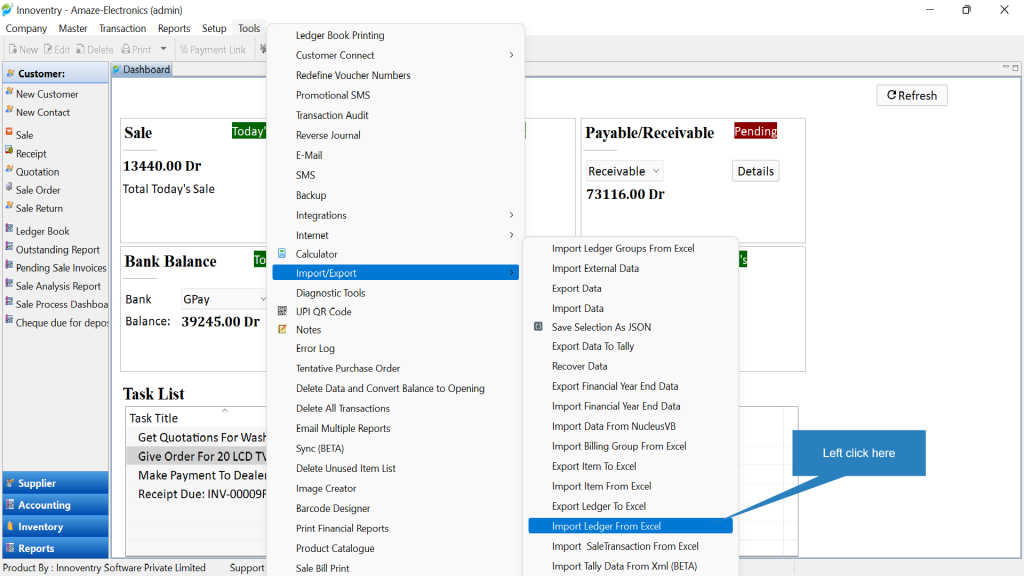Click the Ledger Book sidebar icon
Viewport: 1024px width, 576px height.
coord(9,230)
